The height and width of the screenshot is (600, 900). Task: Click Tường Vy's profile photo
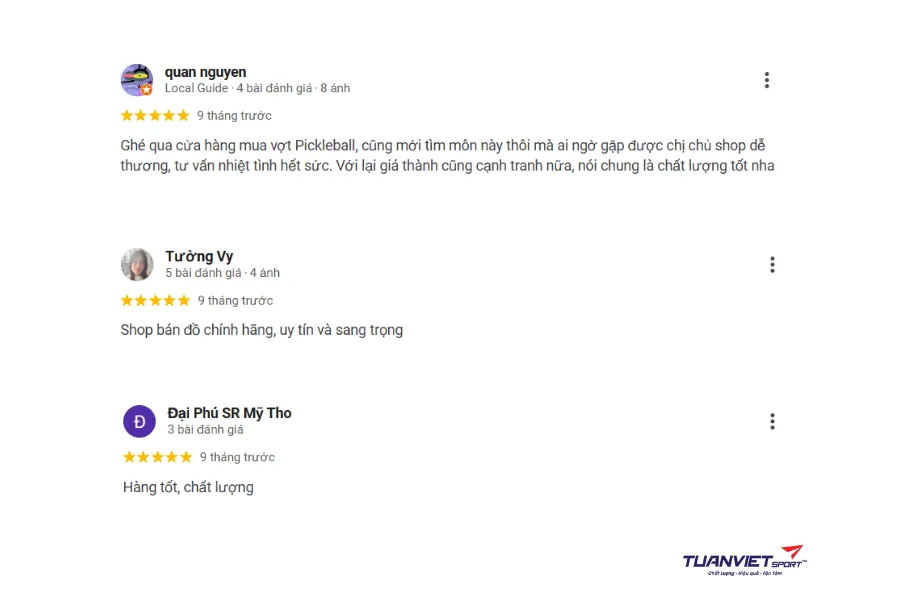(137, 264)
